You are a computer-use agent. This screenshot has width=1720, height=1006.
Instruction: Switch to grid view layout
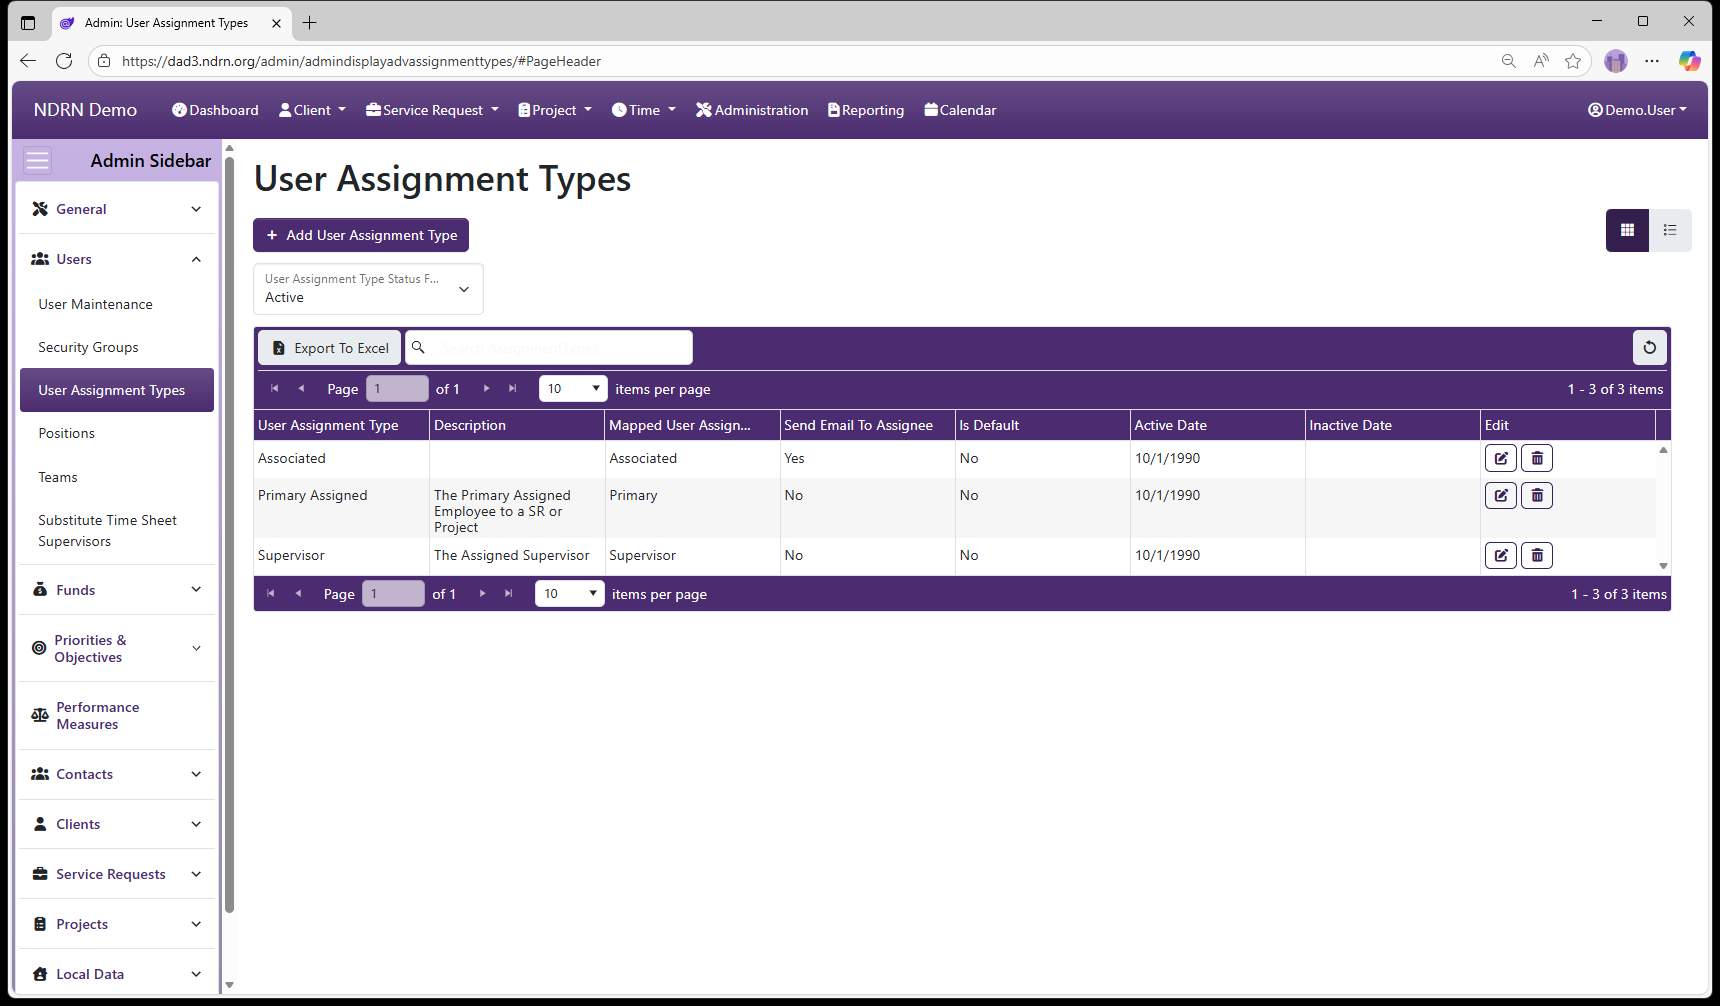coord(1627,230)
